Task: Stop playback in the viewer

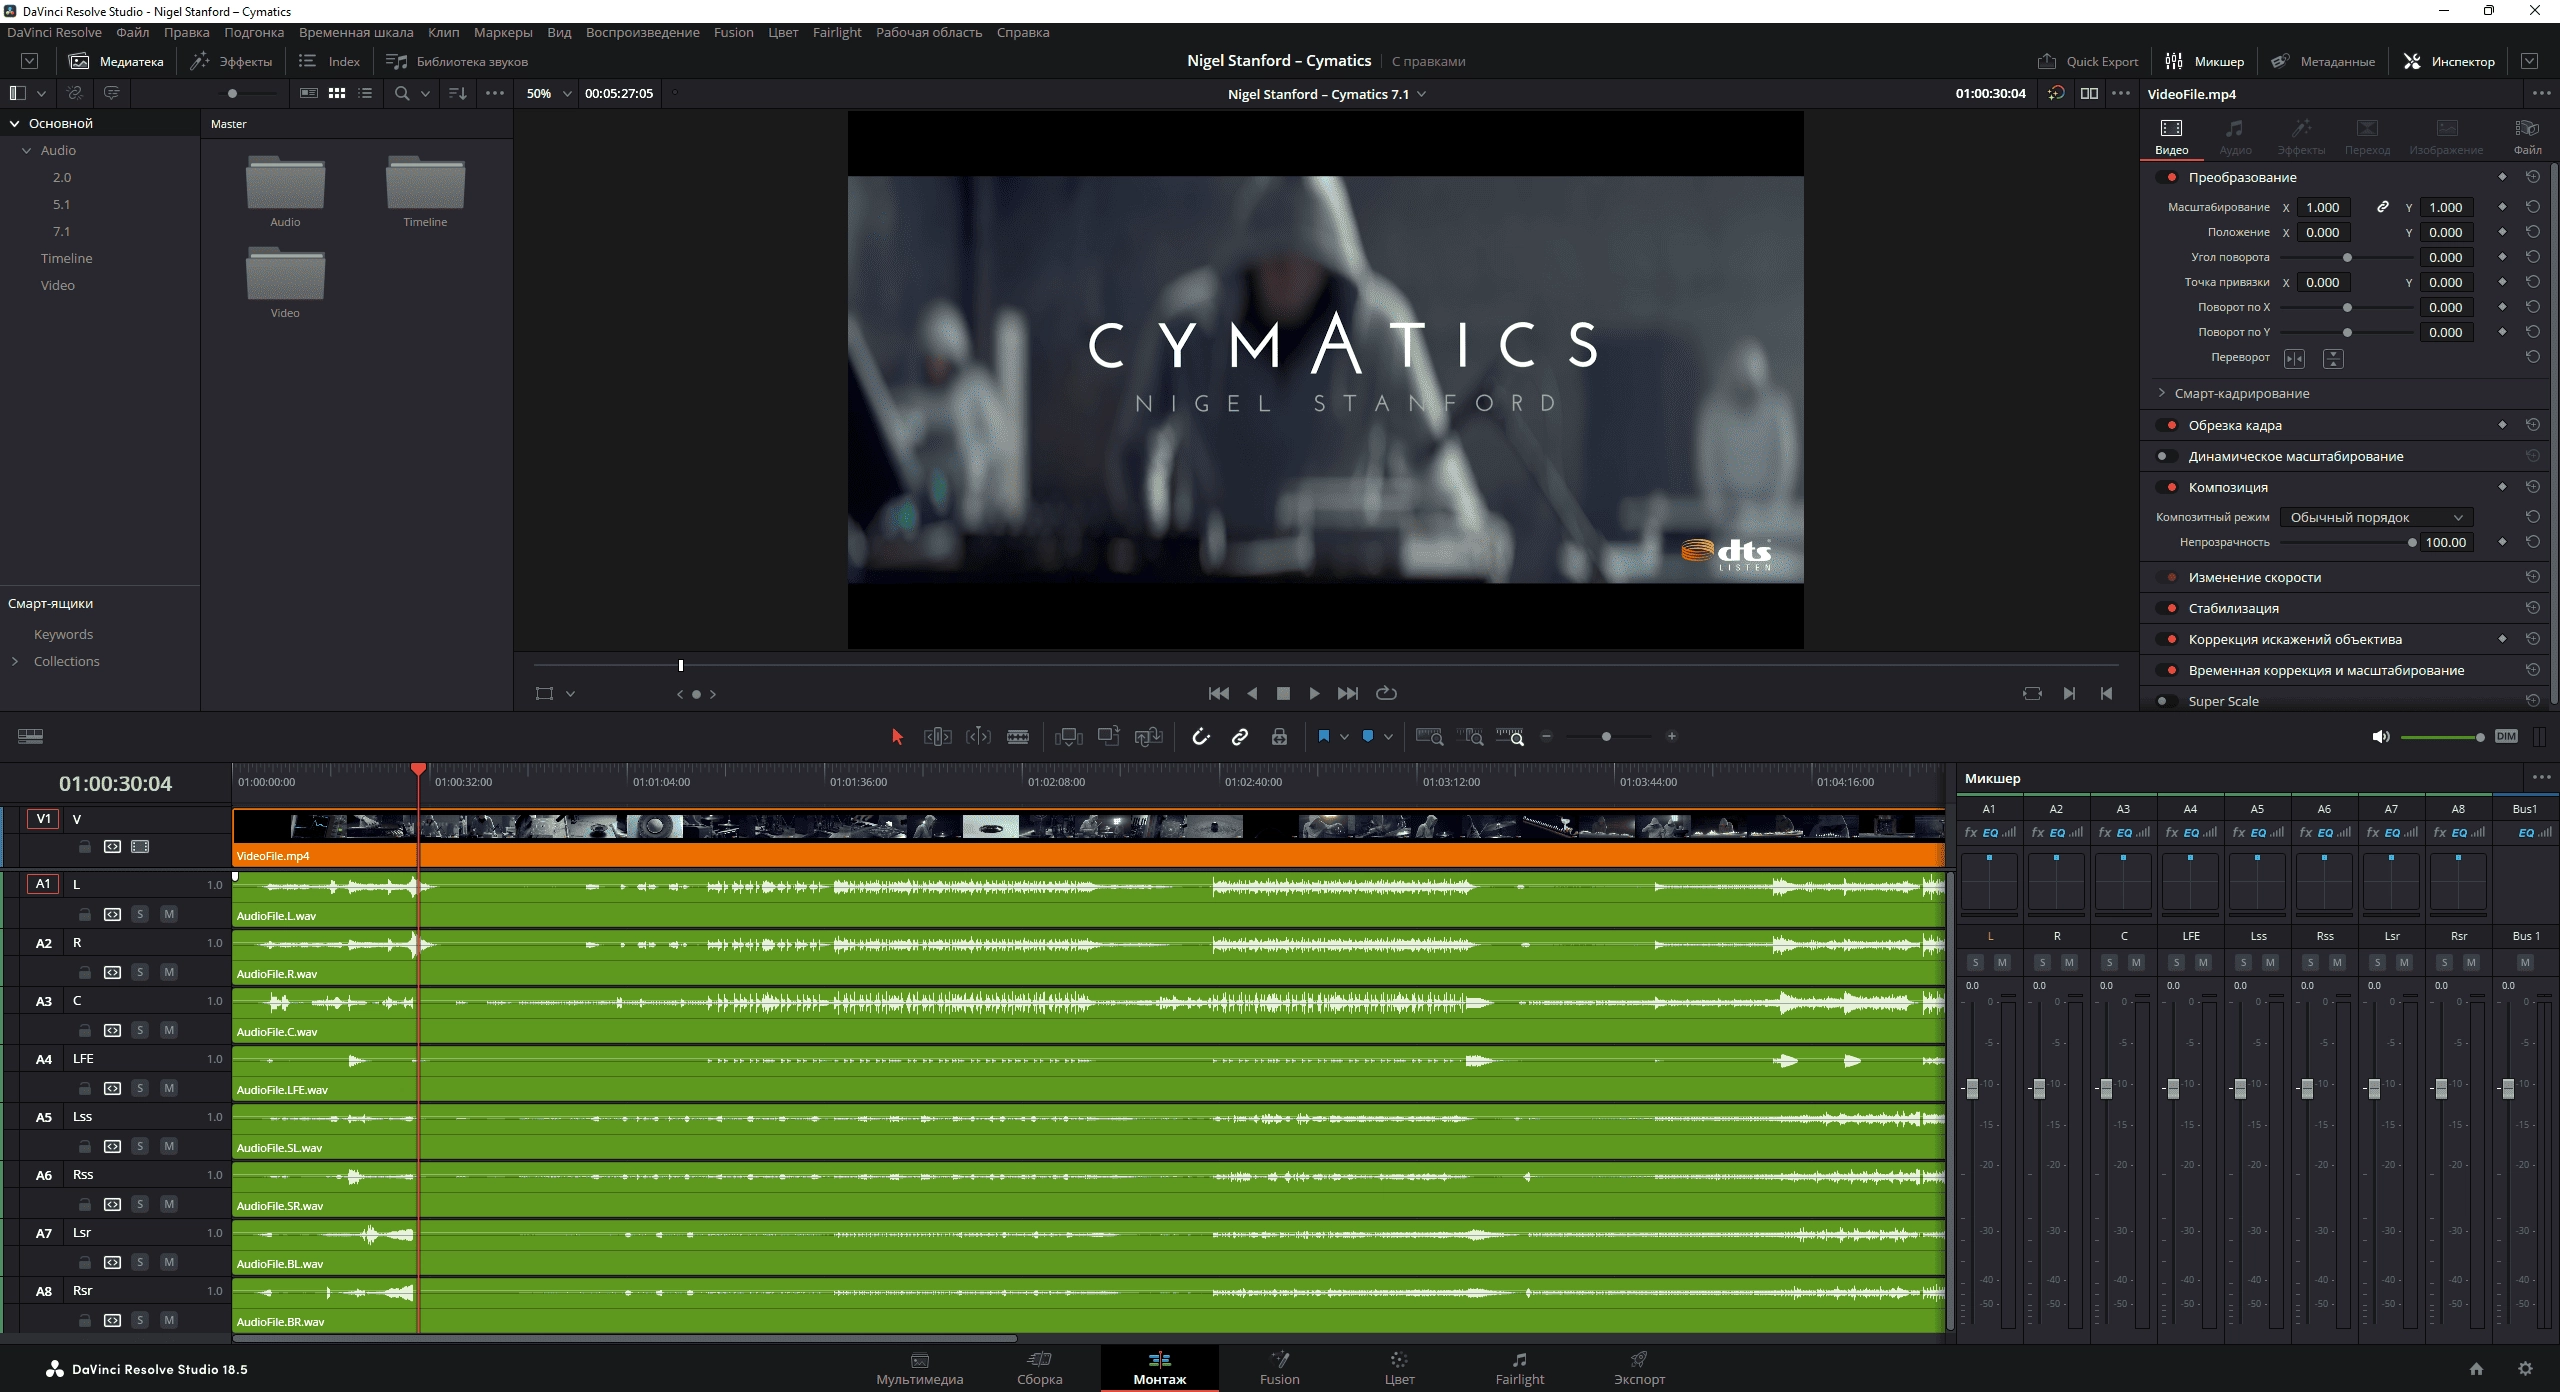Action: click(1283, 693)
